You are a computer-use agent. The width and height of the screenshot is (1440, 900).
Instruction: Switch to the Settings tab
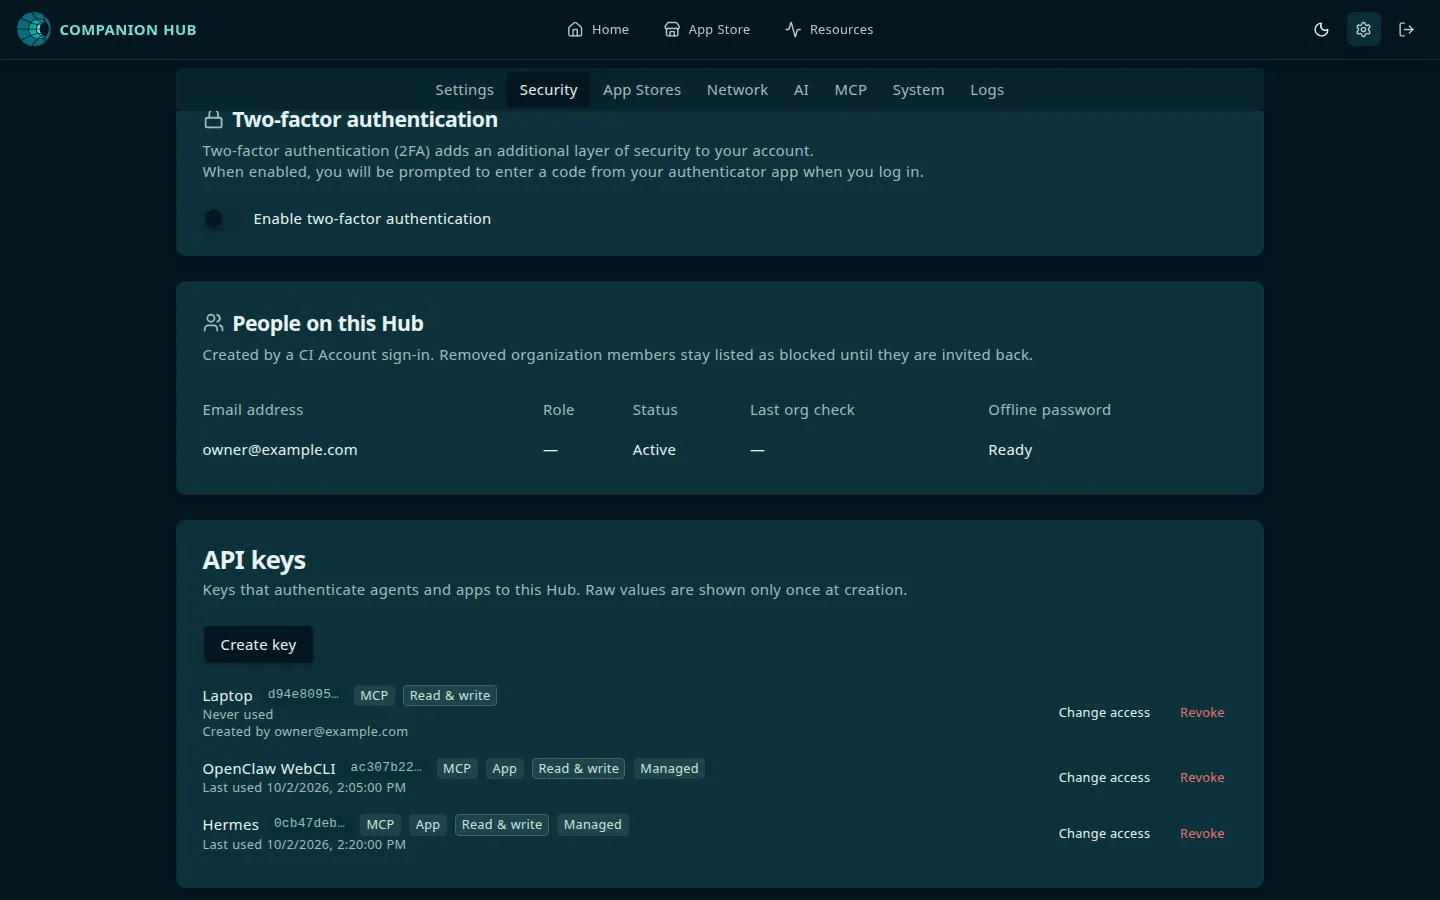coord(464,90)
